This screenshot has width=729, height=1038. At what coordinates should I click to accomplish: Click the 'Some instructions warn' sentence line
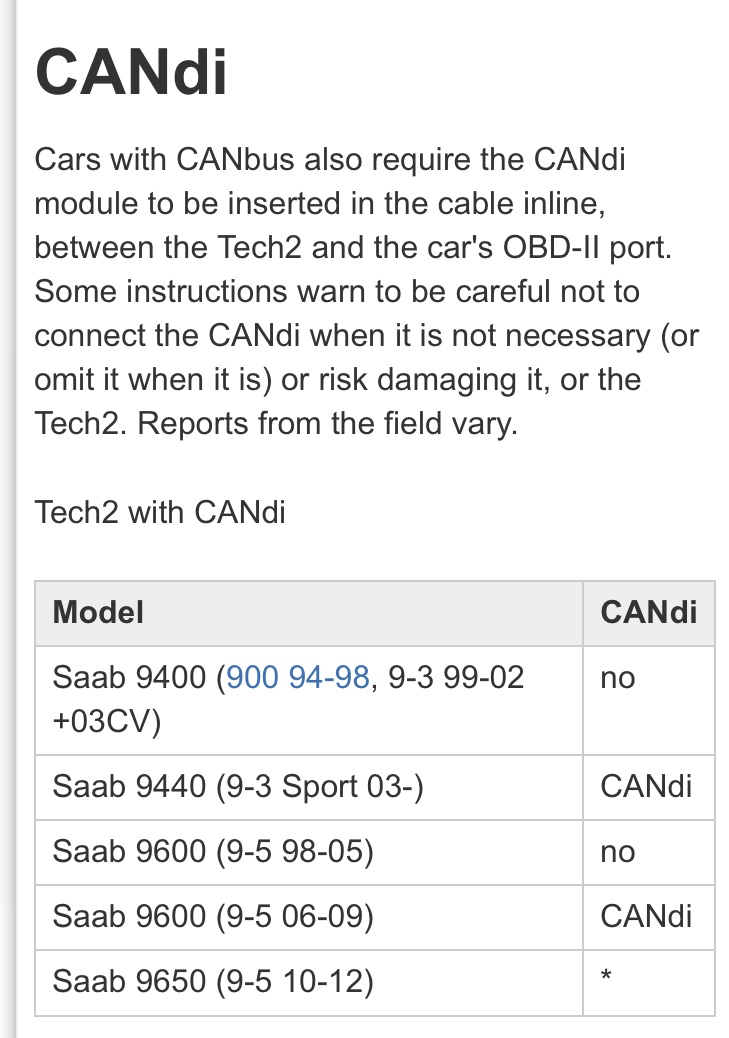coord(337,291)
